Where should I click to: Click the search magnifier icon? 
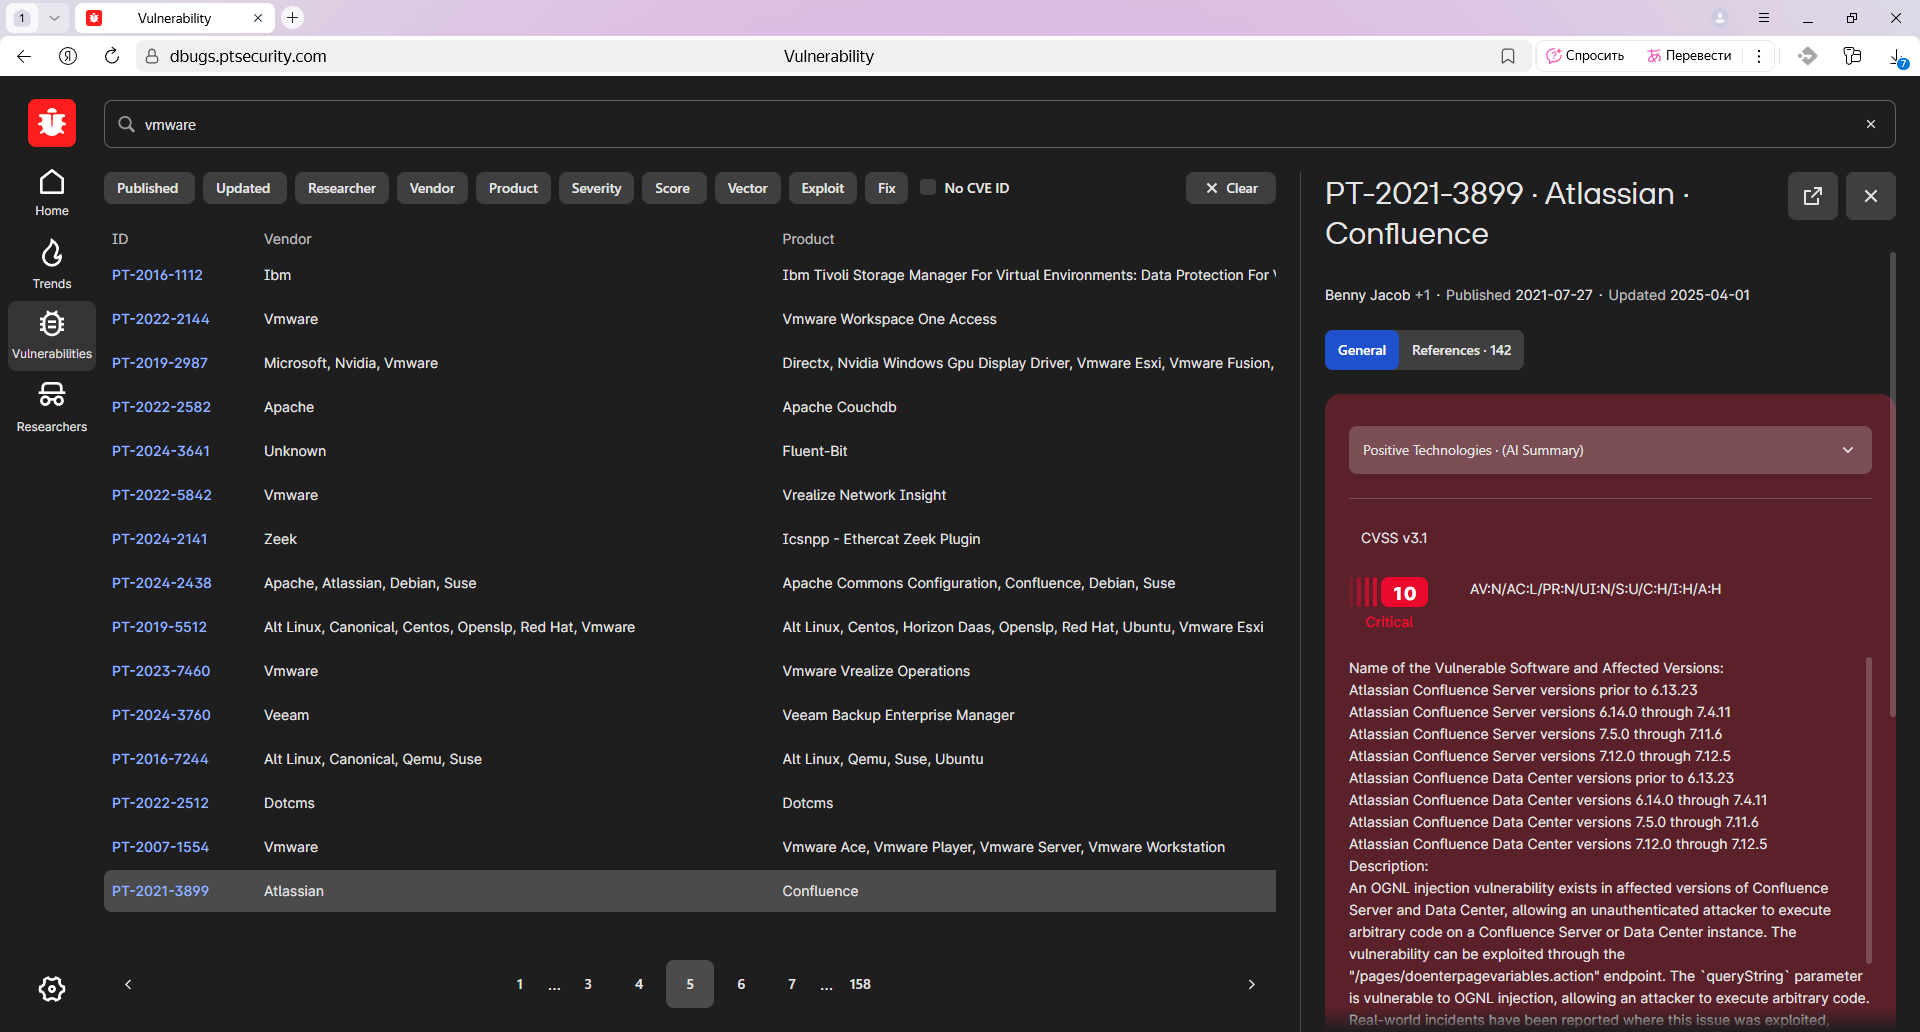[x=127, y=124]
